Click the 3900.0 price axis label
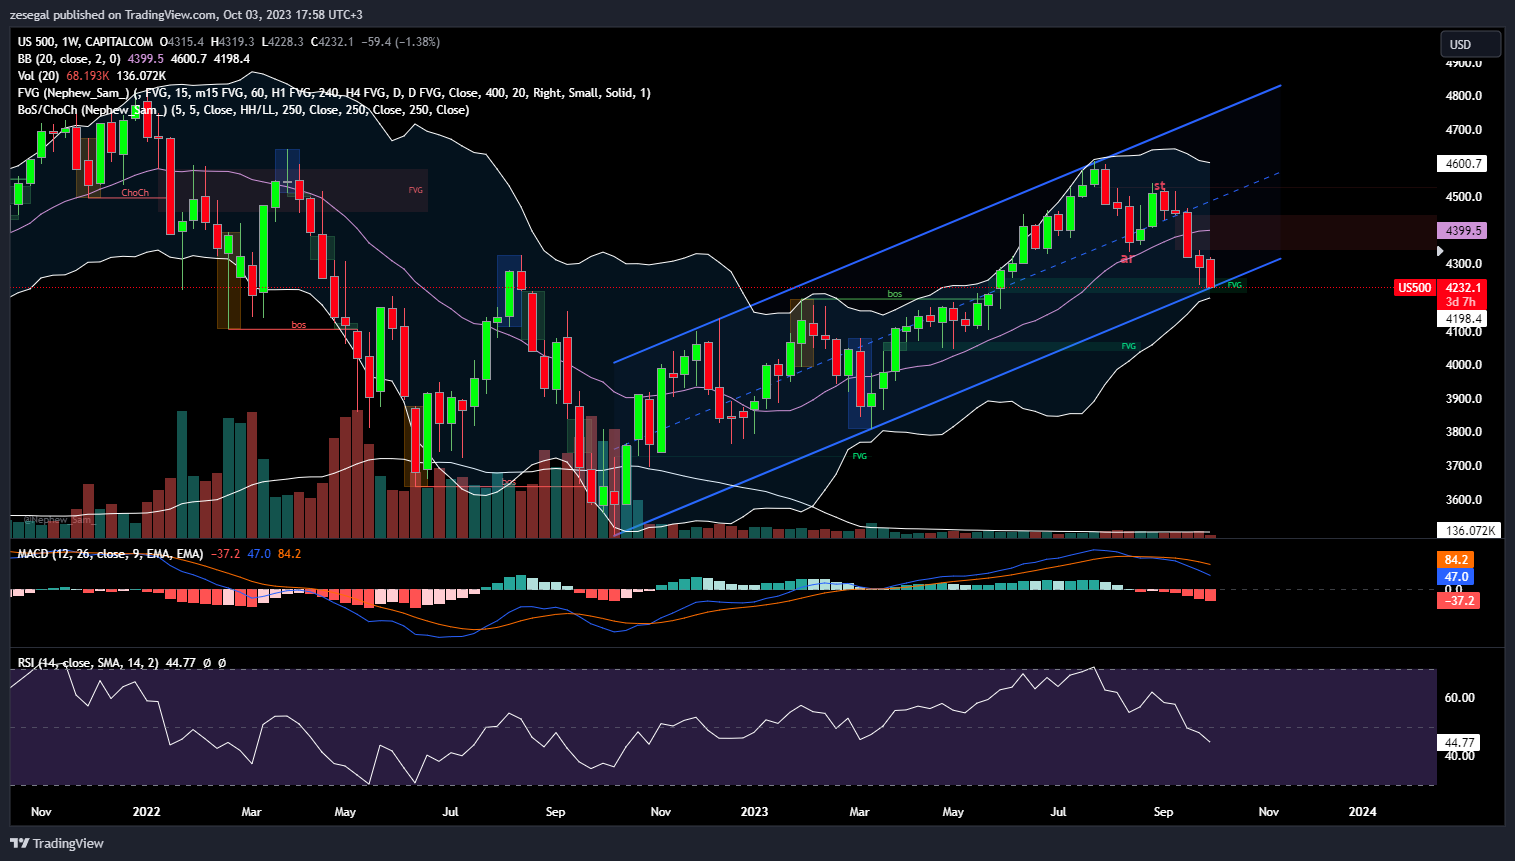The image size is (1515, 861). 1464,399
